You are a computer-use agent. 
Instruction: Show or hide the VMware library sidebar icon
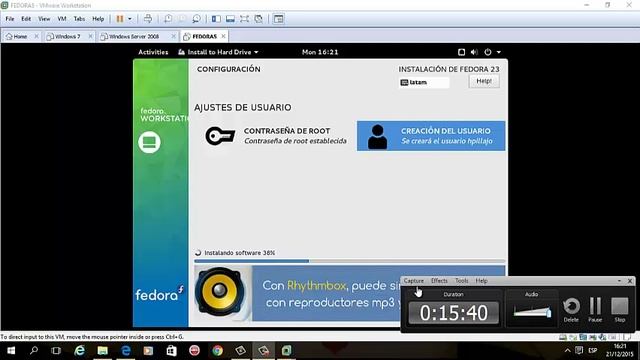(216, 19)
